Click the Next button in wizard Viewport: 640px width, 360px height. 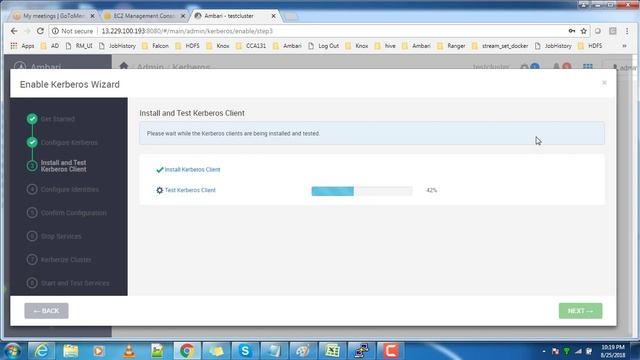[580, 311]
